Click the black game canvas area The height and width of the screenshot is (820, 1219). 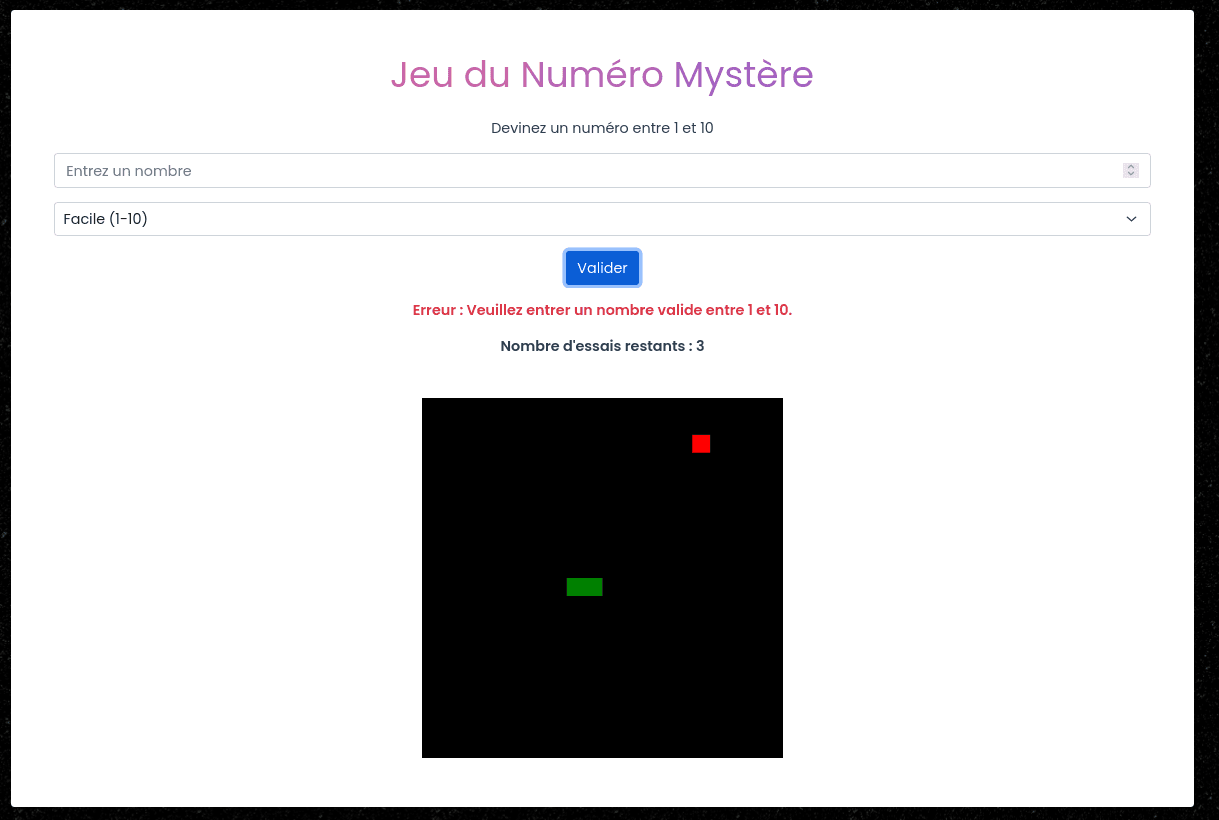pos(600,680)
